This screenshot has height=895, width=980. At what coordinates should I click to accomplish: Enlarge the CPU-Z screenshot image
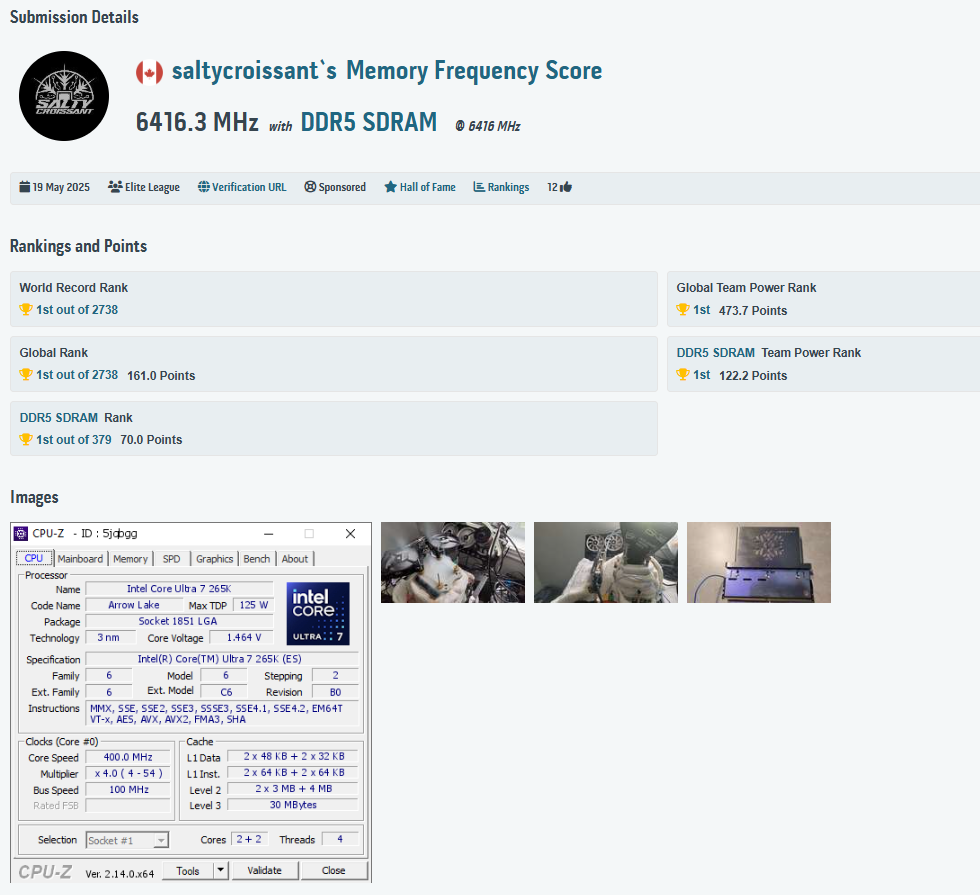(x=191, y=702)
